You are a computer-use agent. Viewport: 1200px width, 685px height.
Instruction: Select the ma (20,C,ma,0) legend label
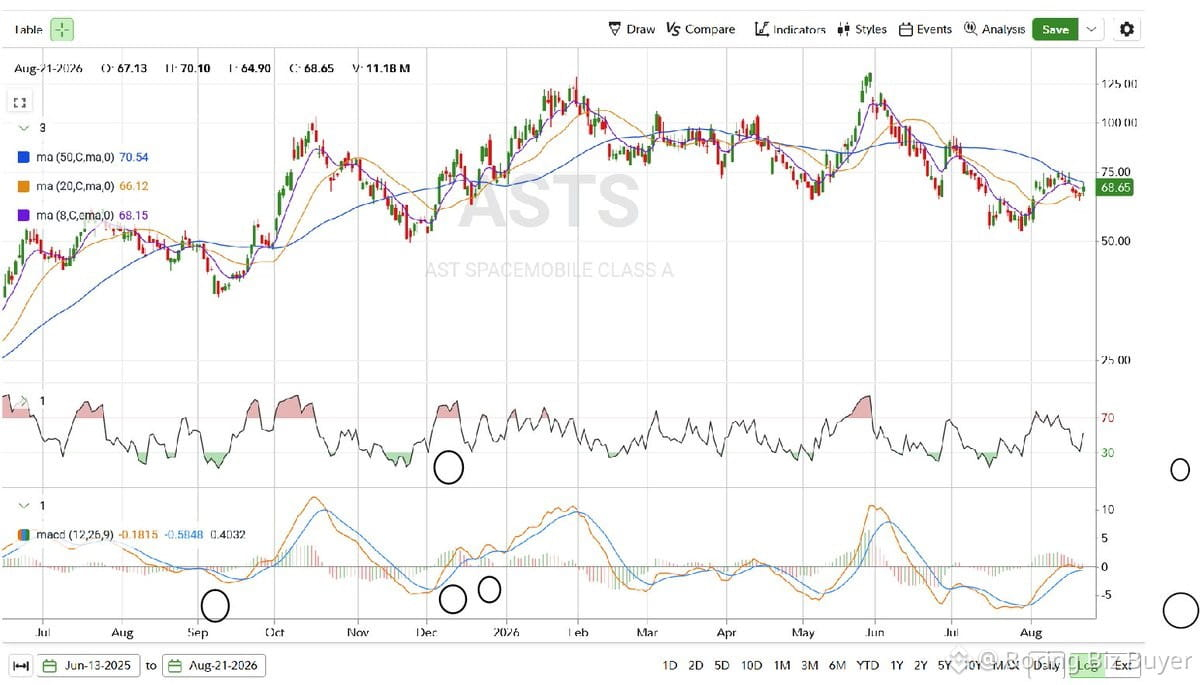click(x=75, y=186)
